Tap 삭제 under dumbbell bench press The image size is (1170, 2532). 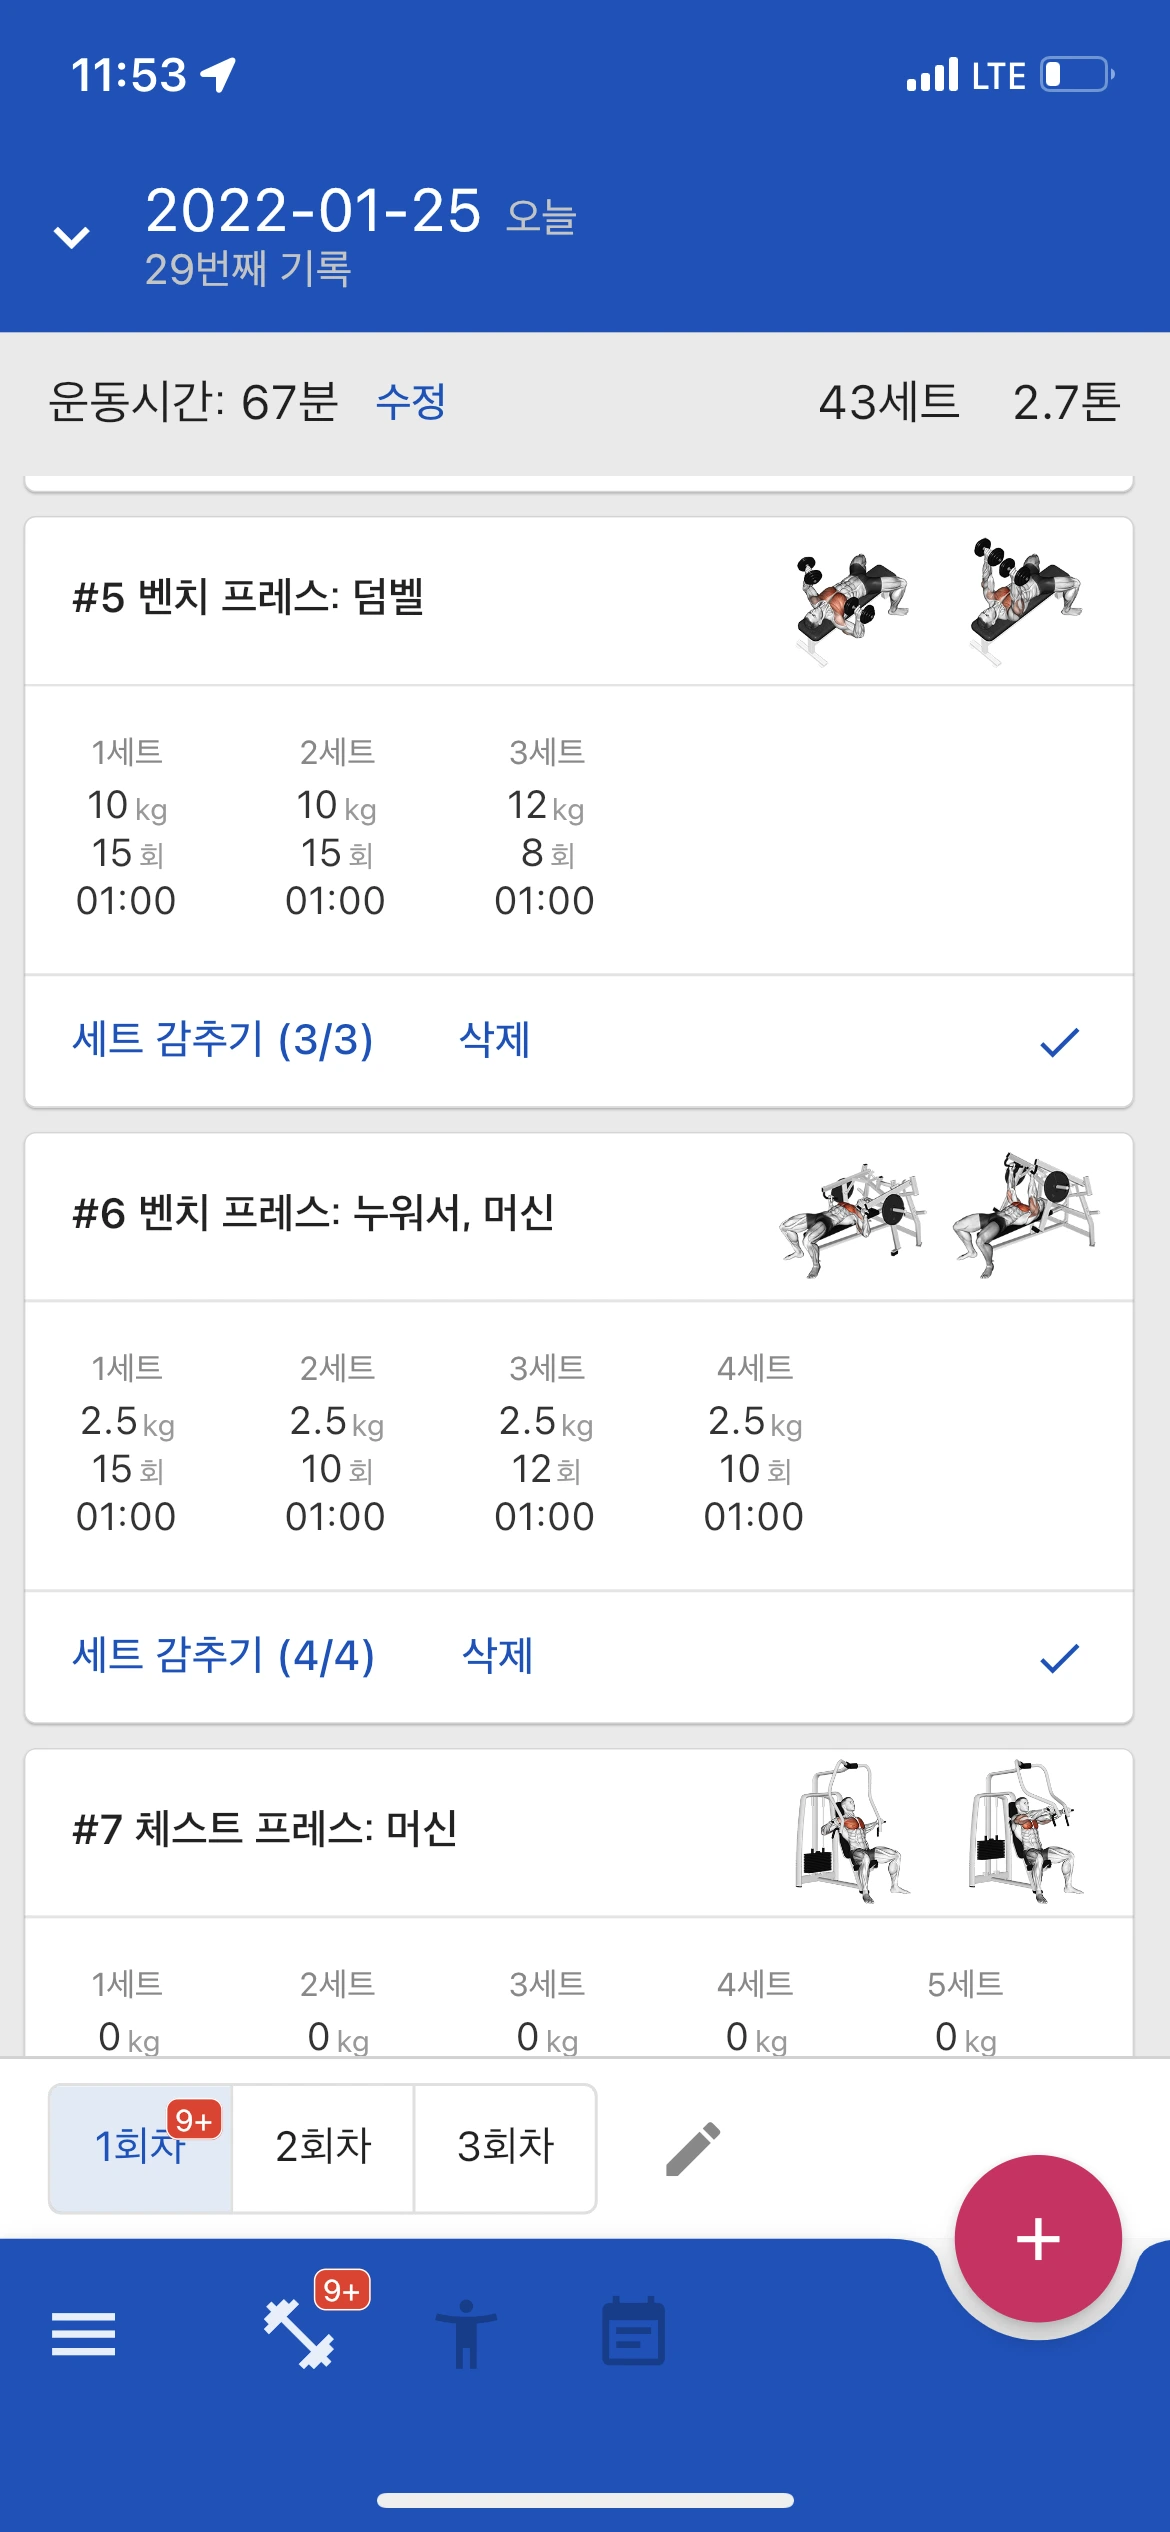(x=495, y=1040)
